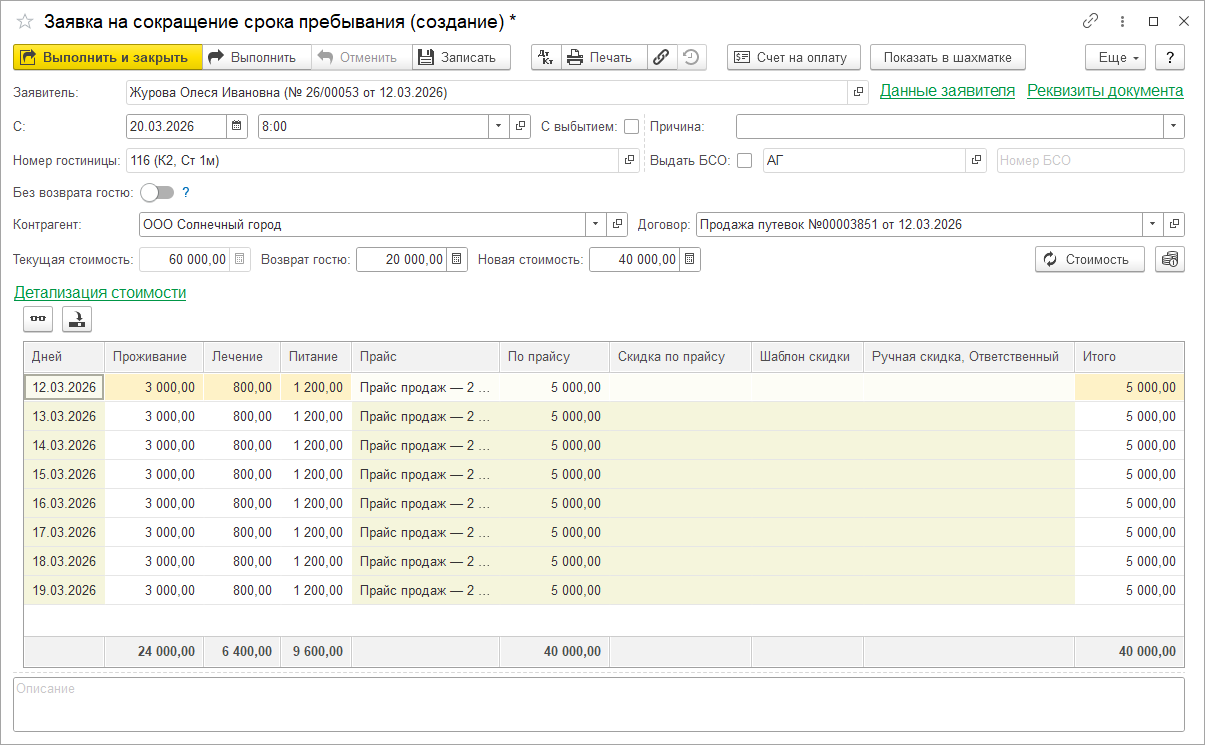Image resolution: width=1205 pixels, height=745 pixels.
Task: Open the Контрагент dropdown list
Action: pos(596,224)
